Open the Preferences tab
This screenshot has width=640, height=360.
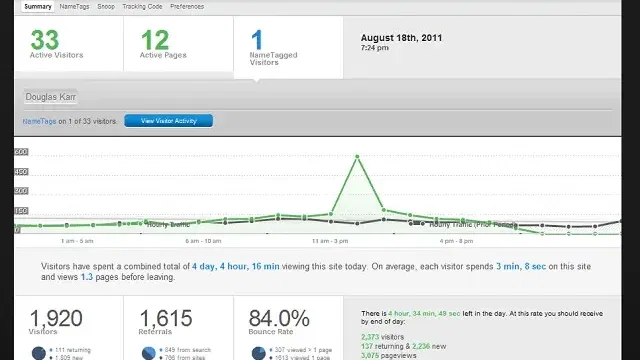pyautogui.click(x=187, y=7)
